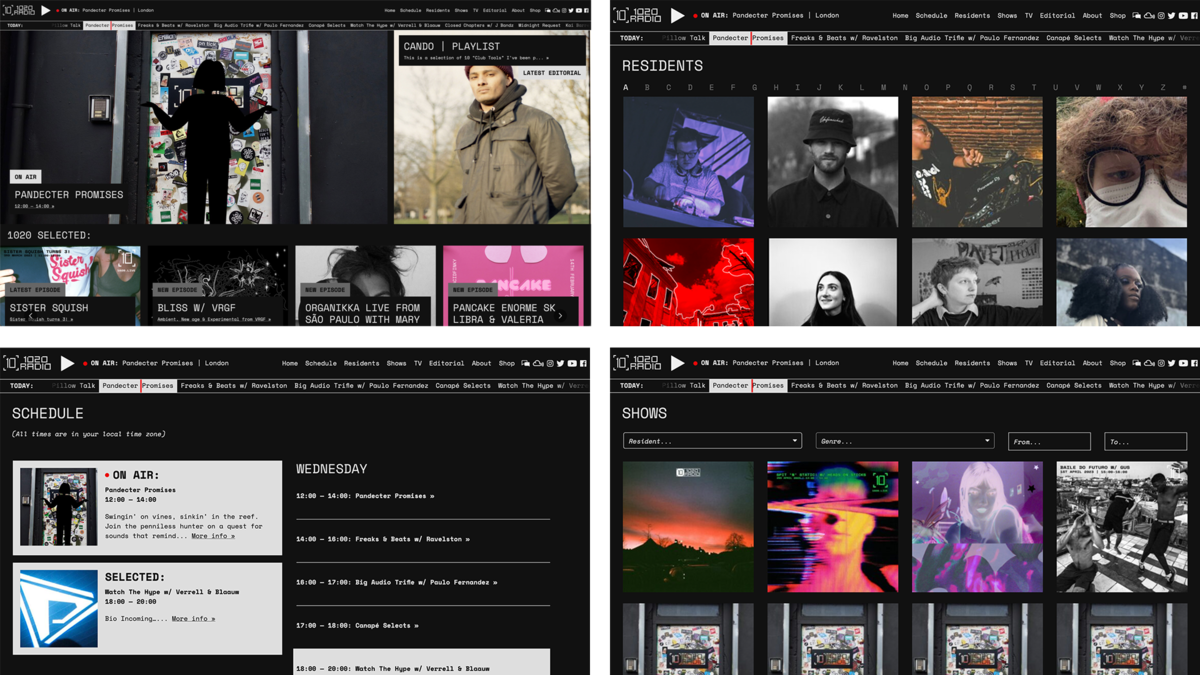Click Freaks & Beats in the Residents page today ticker
This screenshot has height=675, width=1200.
pos(844,38)
